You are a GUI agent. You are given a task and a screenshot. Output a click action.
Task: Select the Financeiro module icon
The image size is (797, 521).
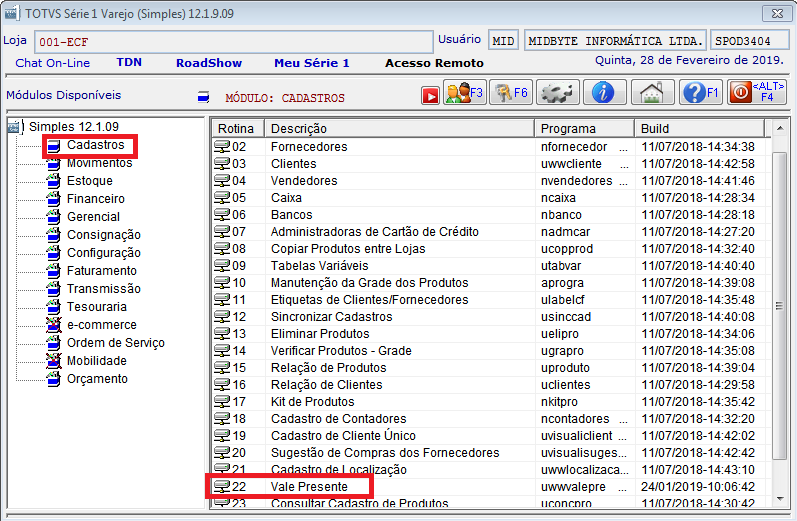53,199
